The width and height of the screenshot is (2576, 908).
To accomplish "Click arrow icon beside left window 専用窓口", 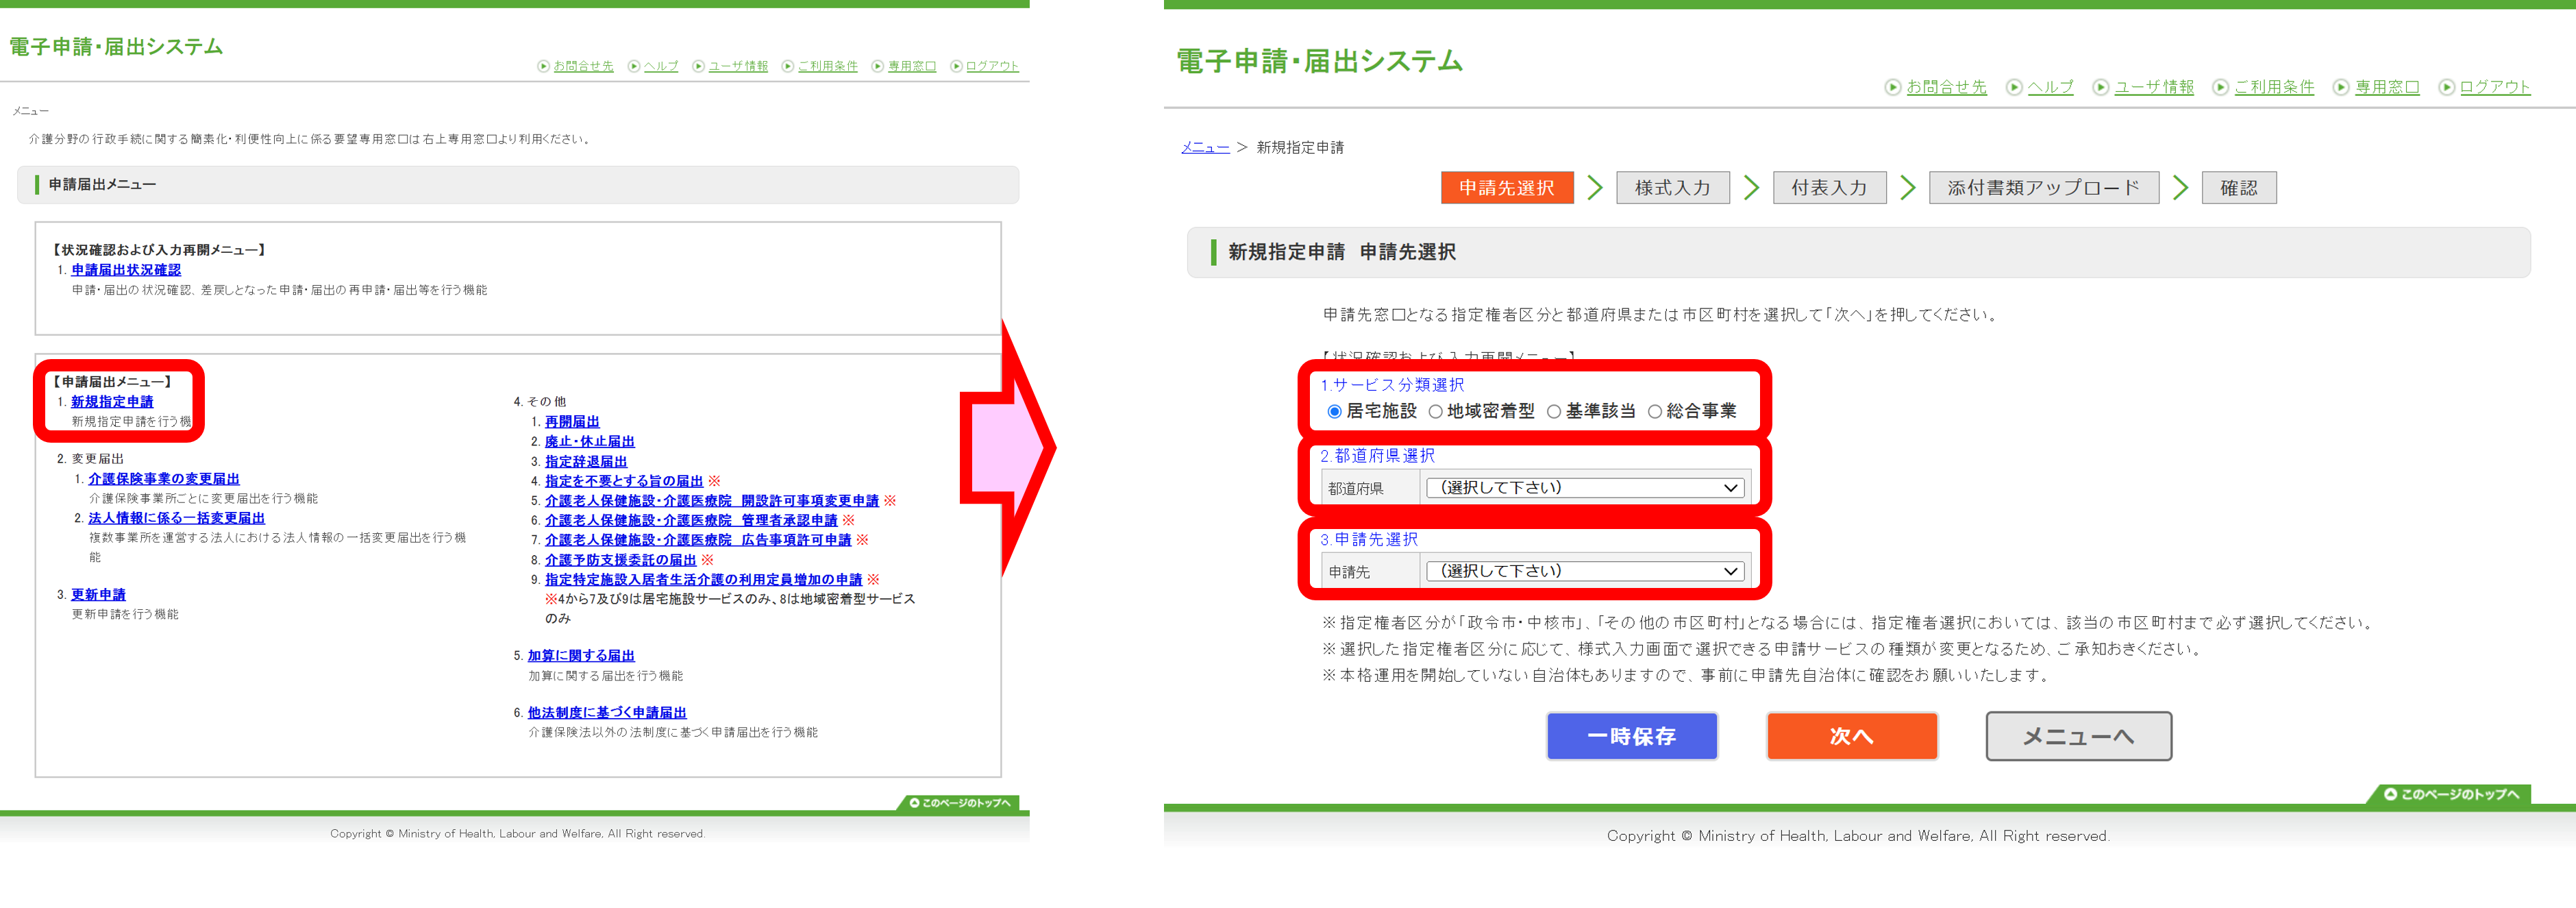I will 878,66.
